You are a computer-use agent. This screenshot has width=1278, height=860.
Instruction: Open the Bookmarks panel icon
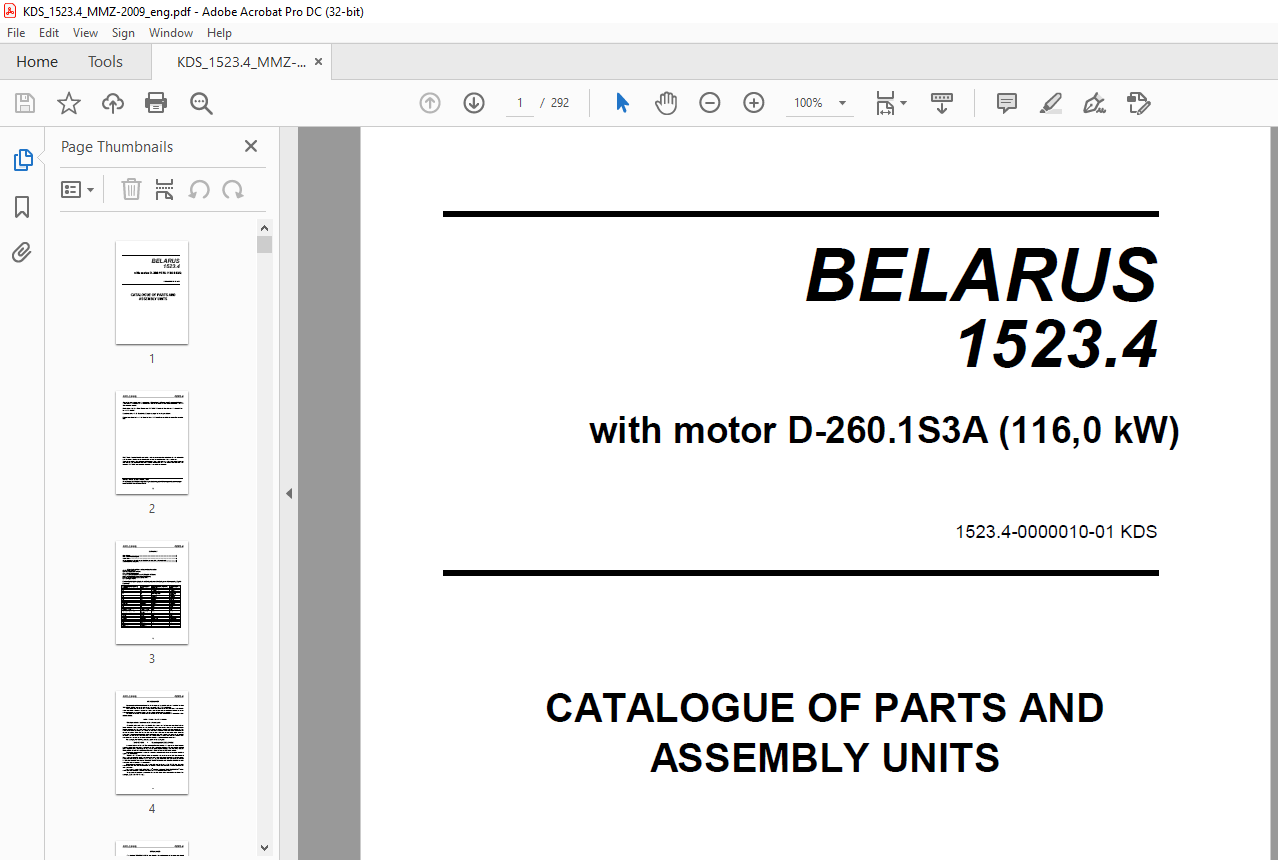[22, 207]
